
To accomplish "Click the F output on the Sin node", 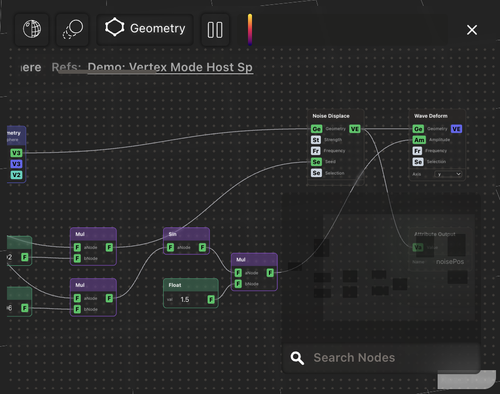I will click(x=202, y=247).
